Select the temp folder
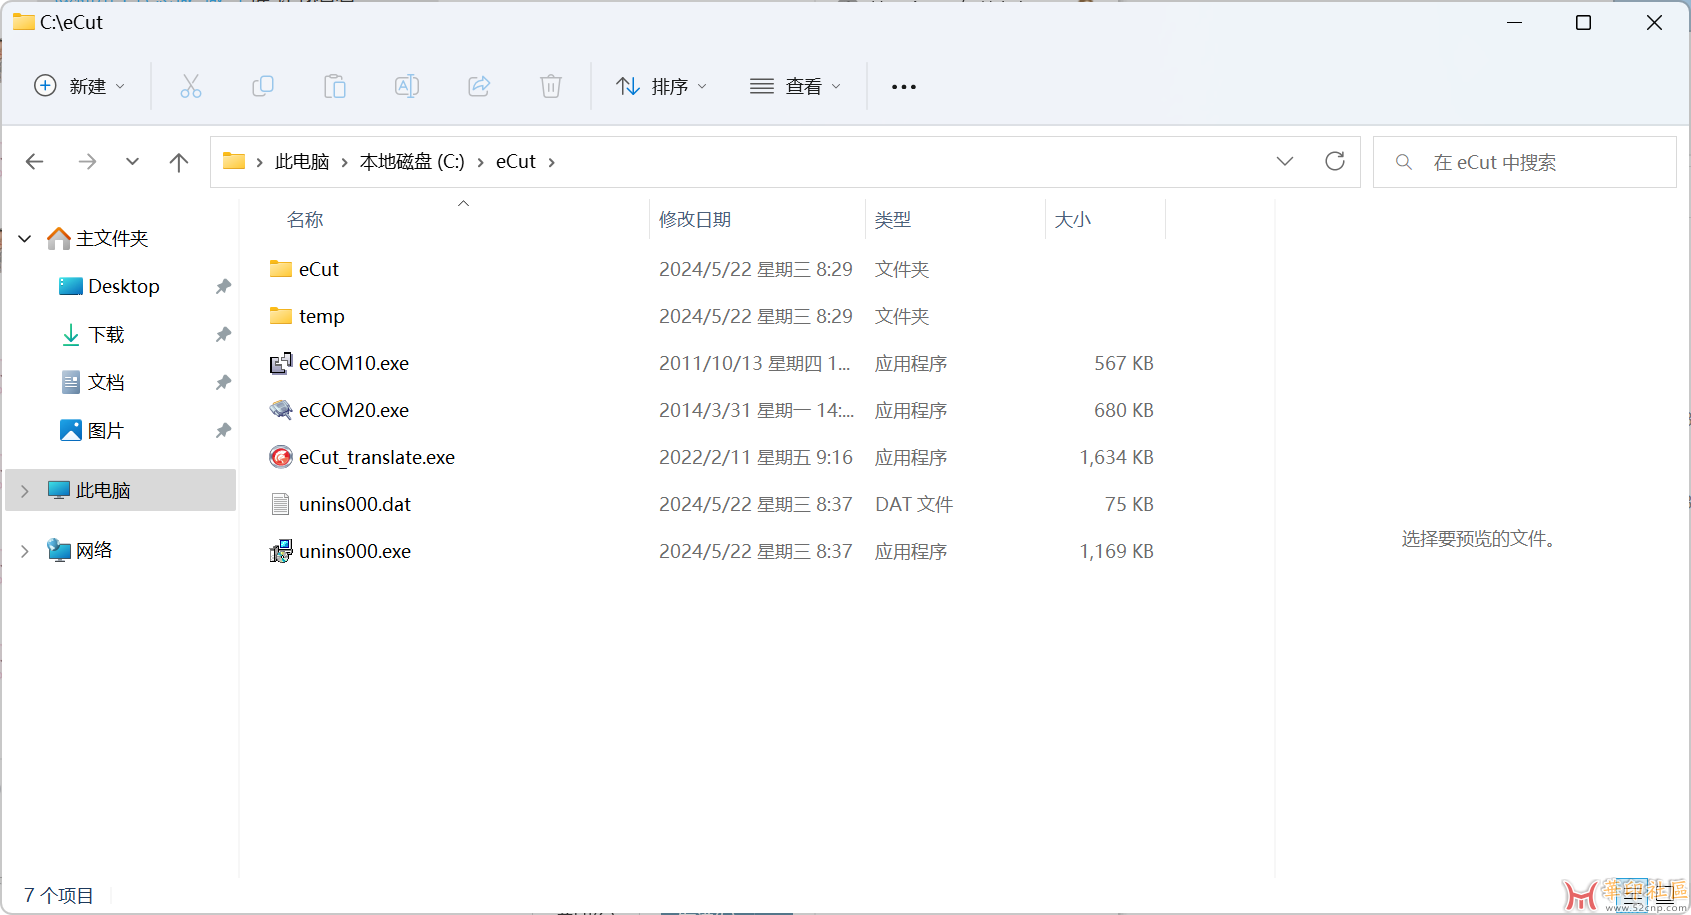 pyautogui.click(x=321, y=317)
